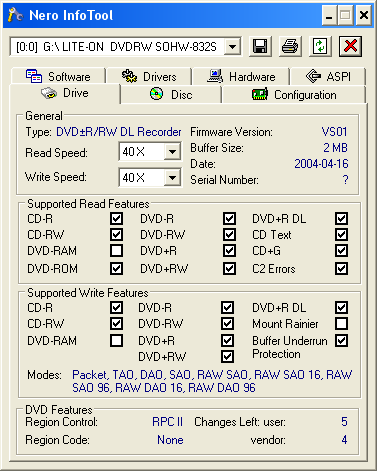Open the drive selection dropdown arrow
377x471 pixels.
[232, 47]
